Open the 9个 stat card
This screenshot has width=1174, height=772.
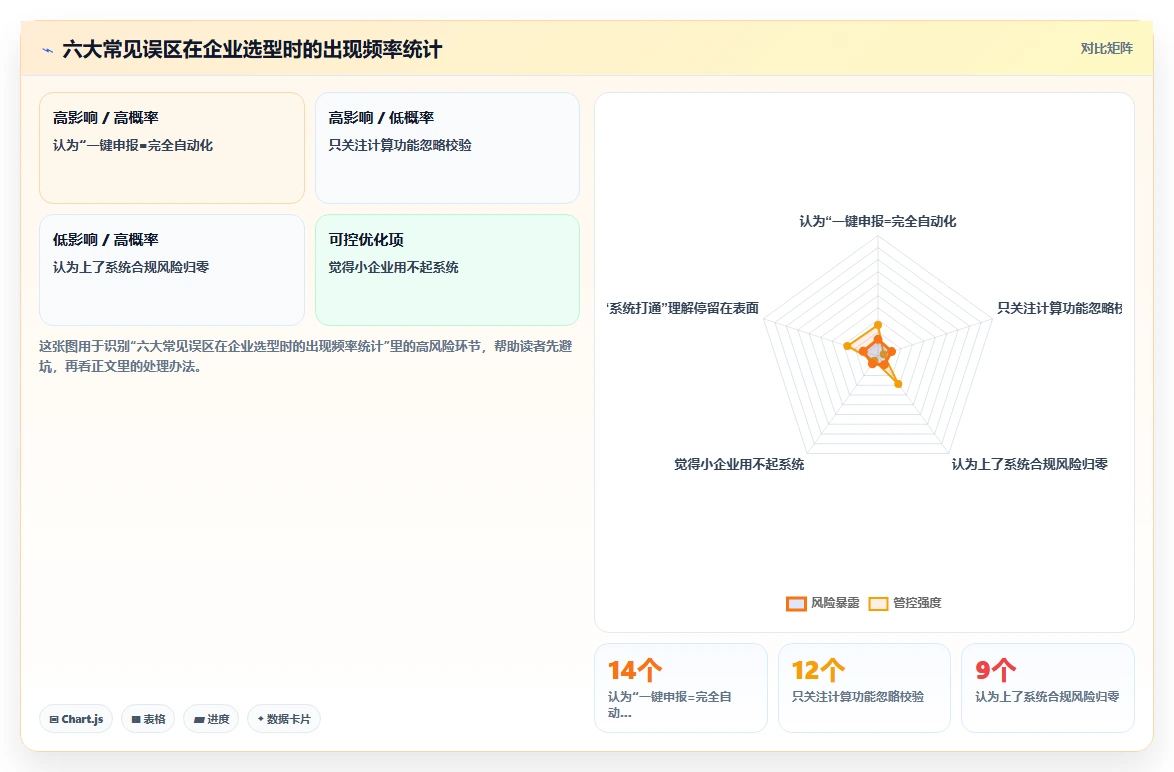pyautogui.click(x=1047, y=687)
